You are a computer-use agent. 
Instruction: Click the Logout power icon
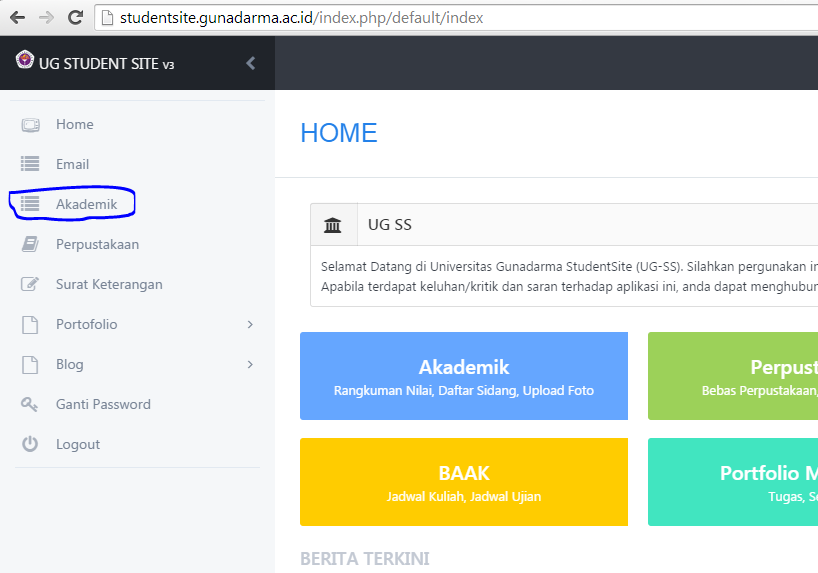point(30,444)
